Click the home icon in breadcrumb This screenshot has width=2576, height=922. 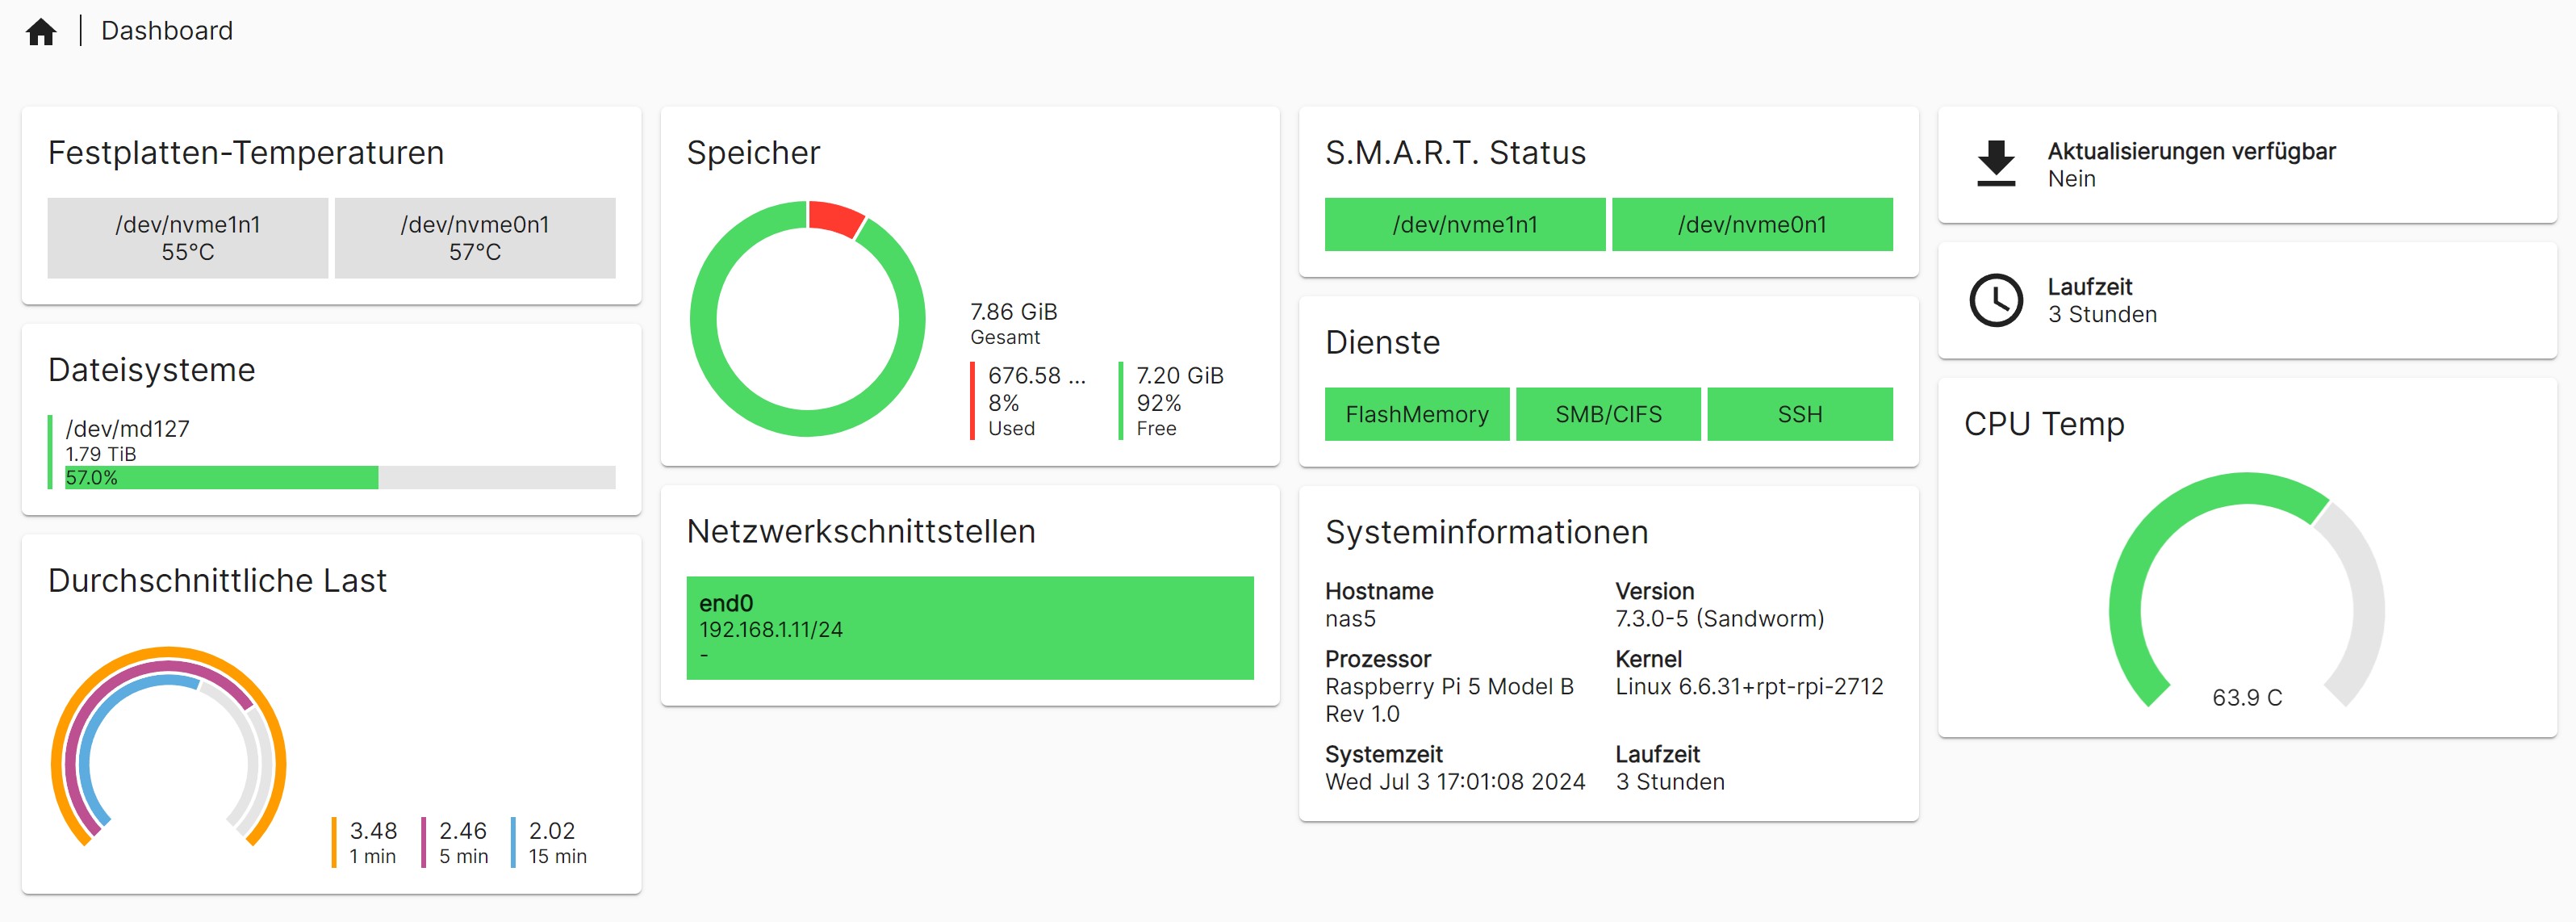coord(41,32)
